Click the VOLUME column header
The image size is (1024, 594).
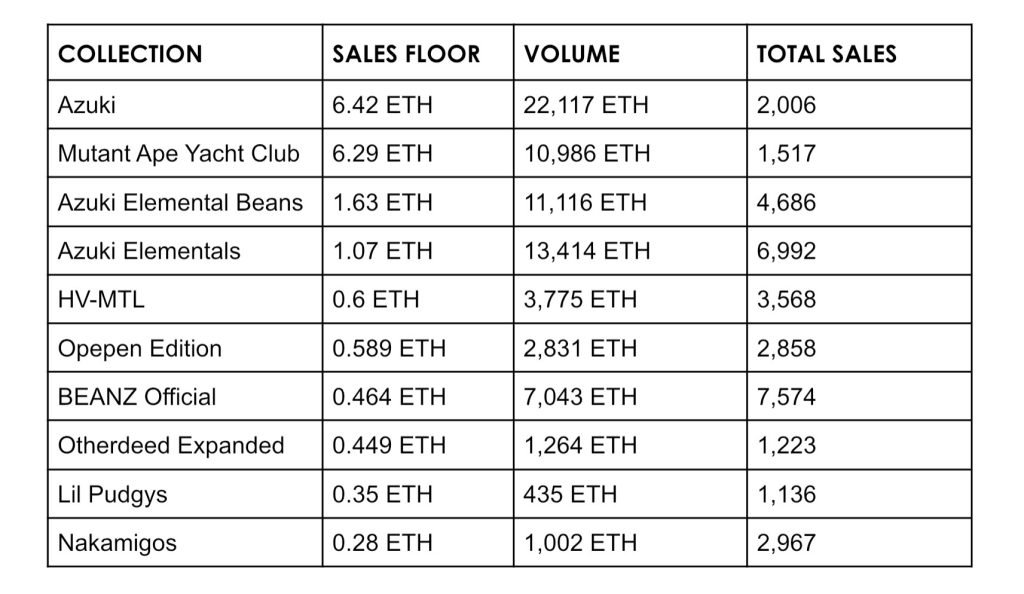tap(572, 54)
